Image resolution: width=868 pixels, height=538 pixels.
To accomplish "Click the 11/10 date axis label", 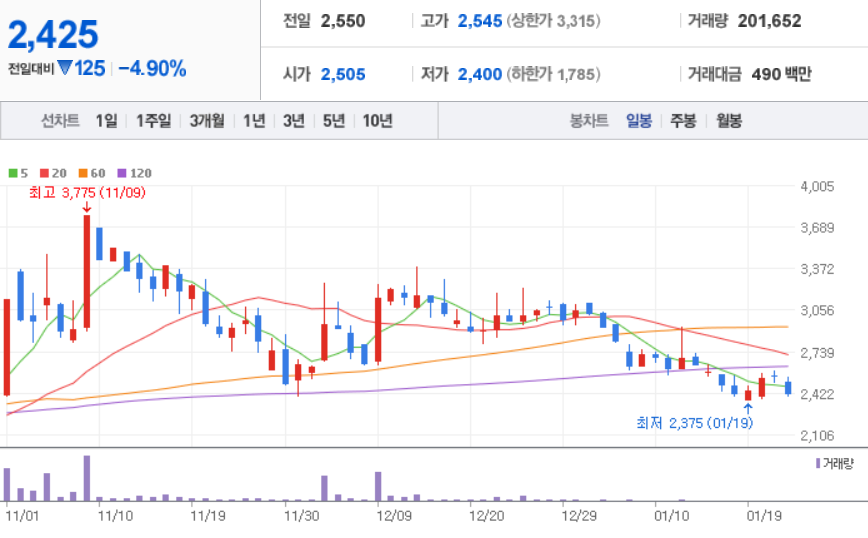I will tap(115, 516).
